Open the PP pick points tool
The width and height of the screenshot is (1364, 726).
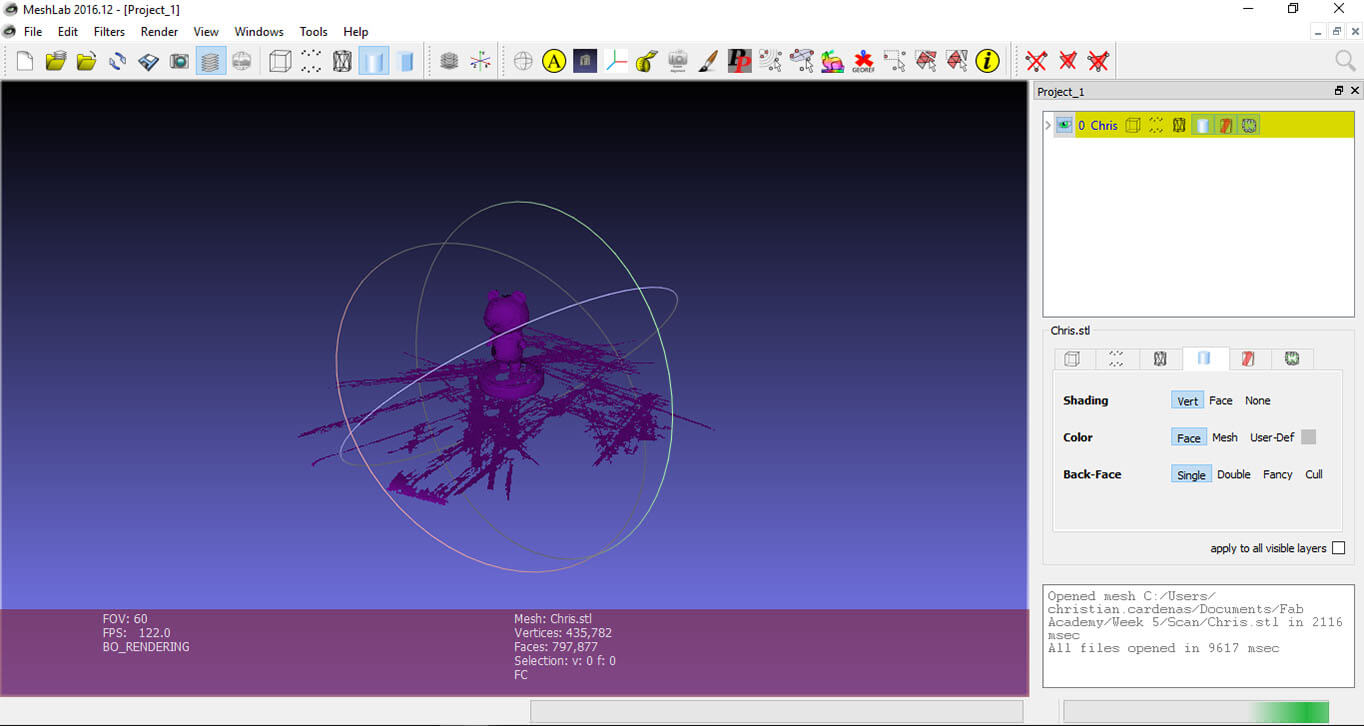pos(739,61)
